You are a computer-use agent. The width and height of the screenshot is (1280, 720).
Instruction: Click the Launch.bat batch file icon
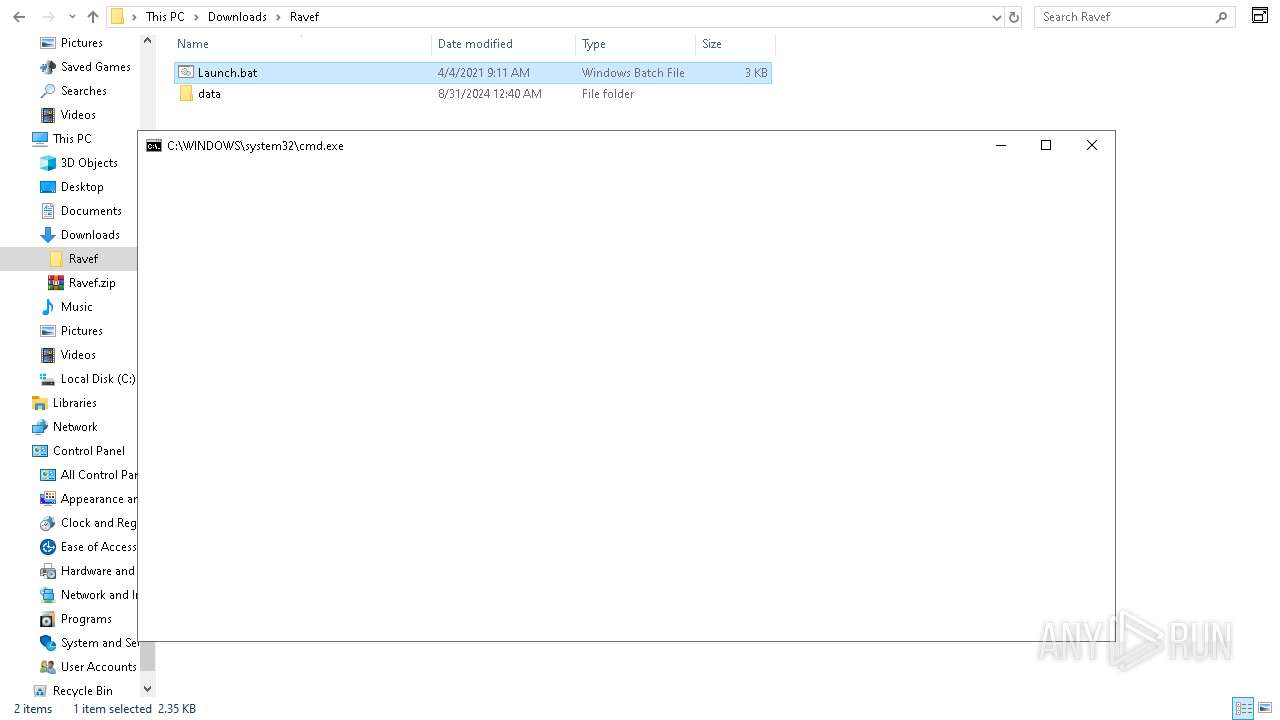click(x=186, y=73)
